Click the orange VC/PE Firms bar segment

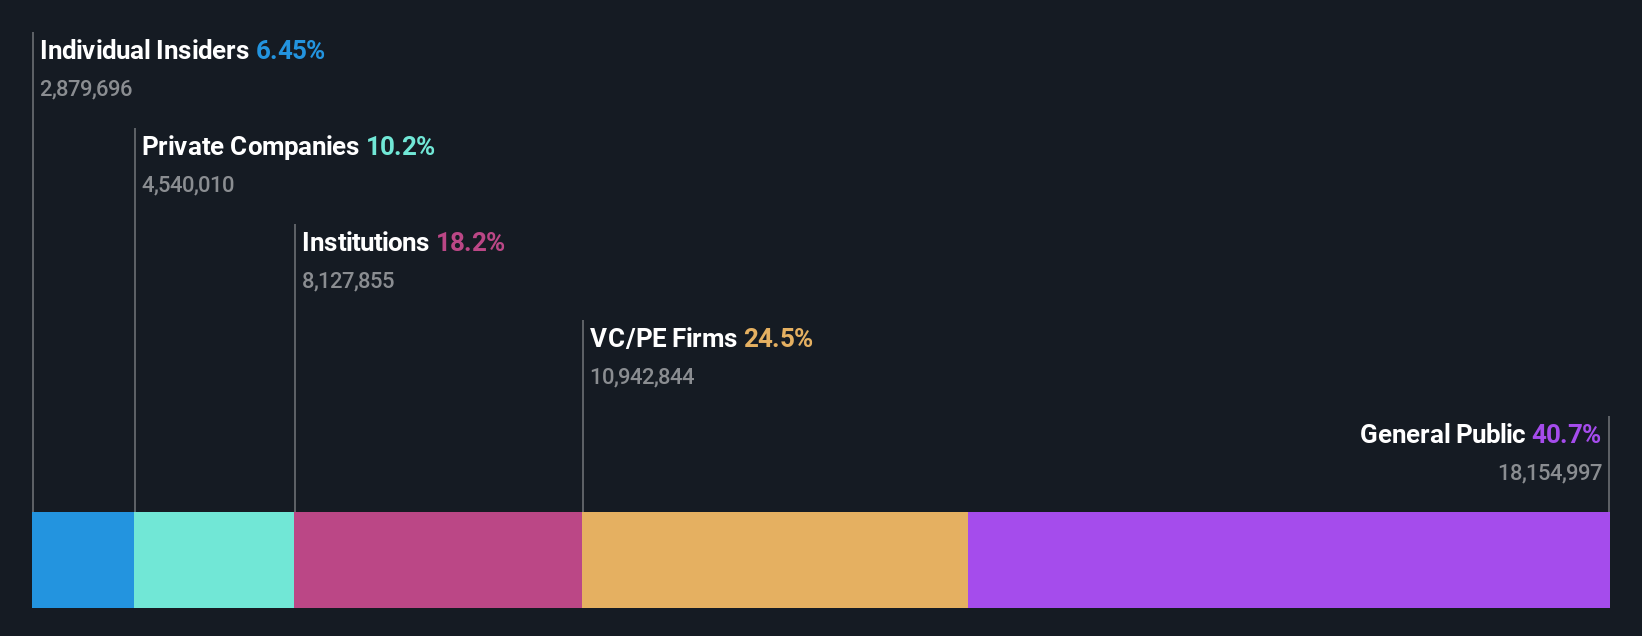click(x=775, y=560)
